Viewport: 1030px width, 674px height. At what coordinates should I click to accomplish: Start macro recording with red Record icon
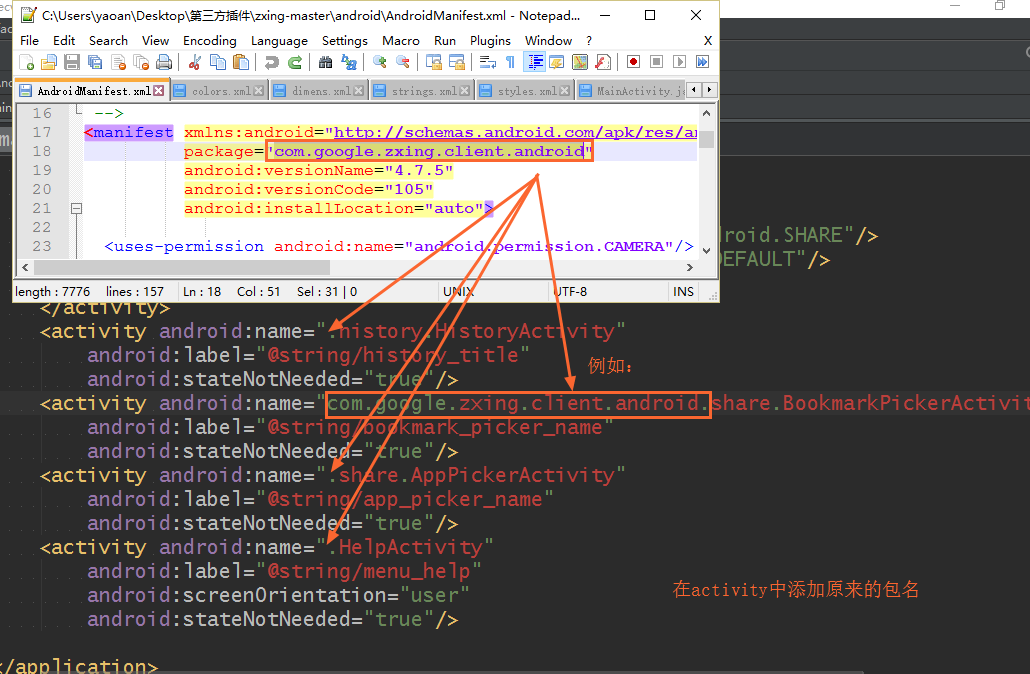tap(633, 62)
